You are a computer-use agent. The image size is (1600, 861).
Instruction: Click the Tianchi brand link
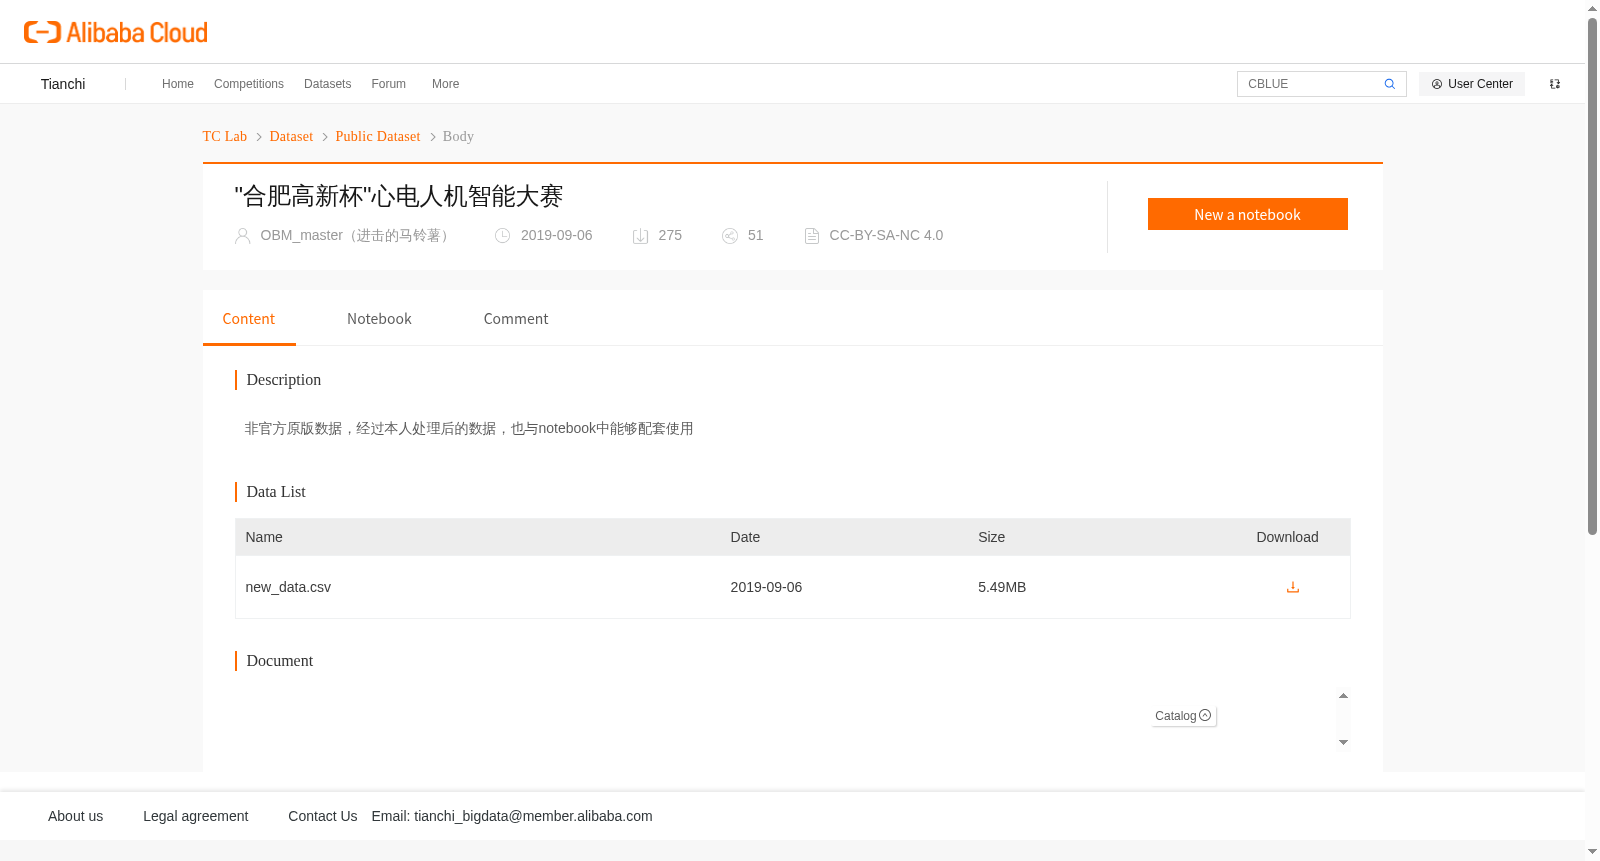pos(63,84)
